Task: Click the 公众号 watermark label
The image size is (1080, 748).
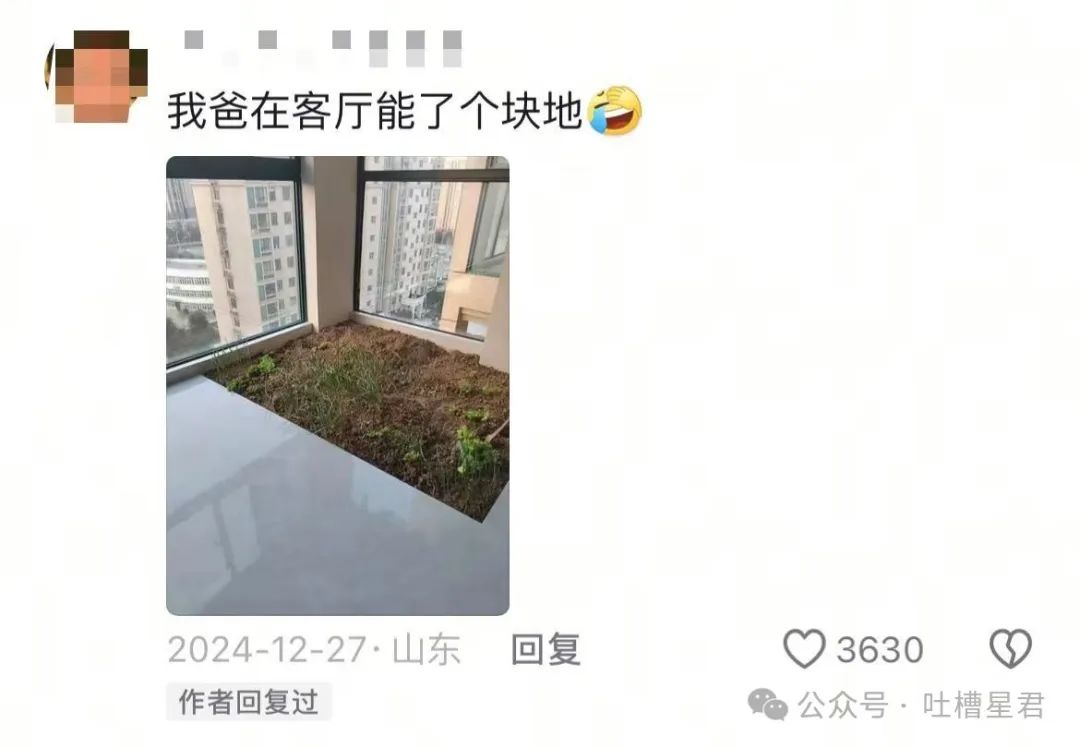Action: [x=843, y=705]
